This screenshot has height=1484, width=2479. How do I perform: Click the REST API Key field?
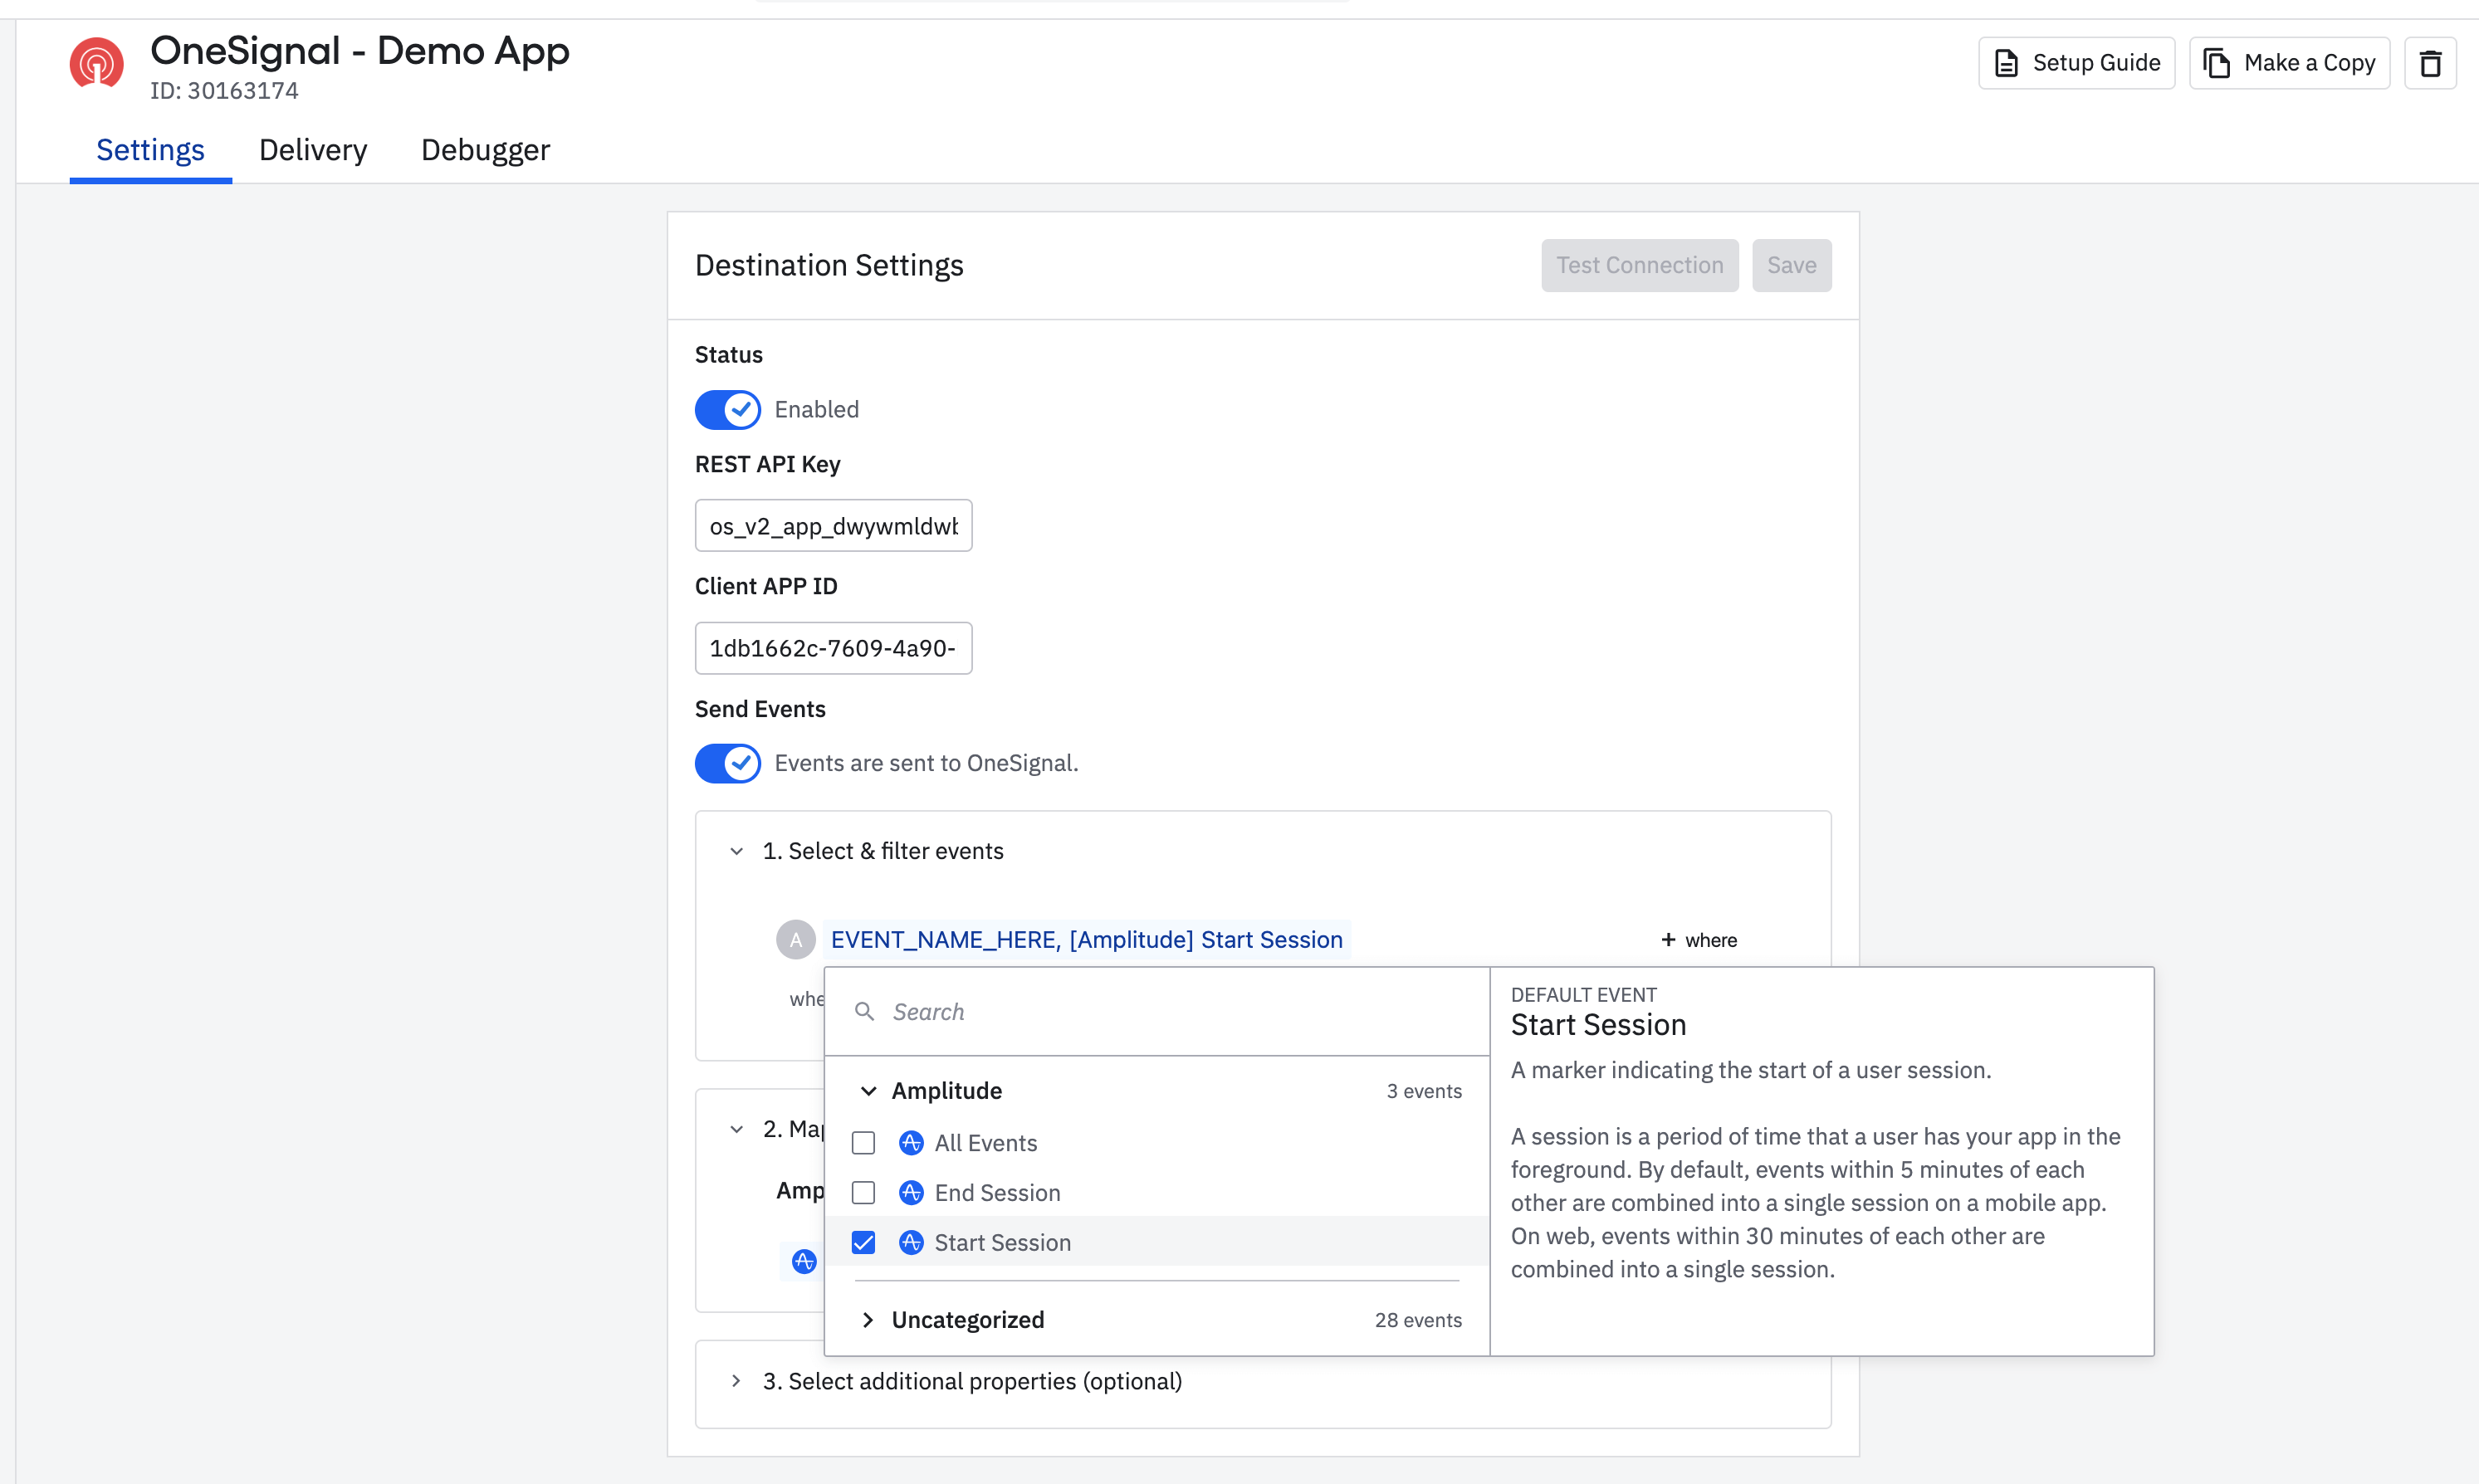point(833,526)
